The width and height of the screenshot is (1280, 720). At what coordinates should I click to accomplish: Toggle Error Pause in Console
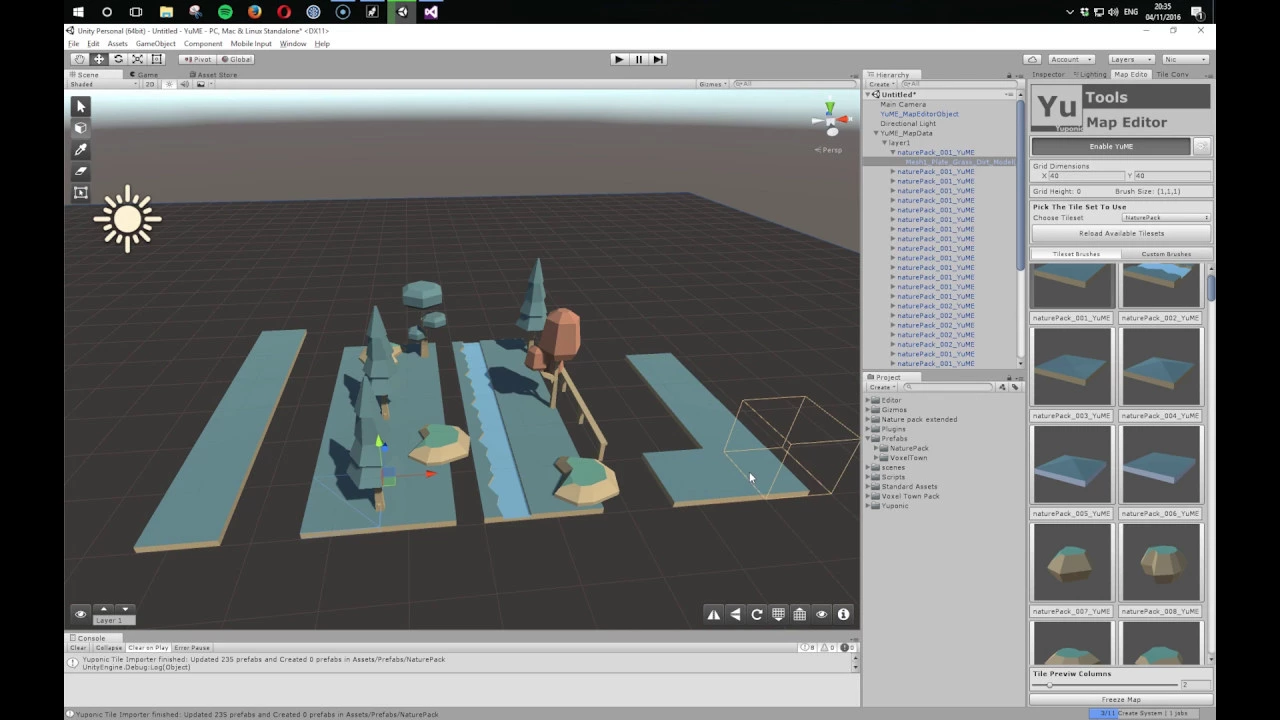pyautogui.click(x=192, y=648)
